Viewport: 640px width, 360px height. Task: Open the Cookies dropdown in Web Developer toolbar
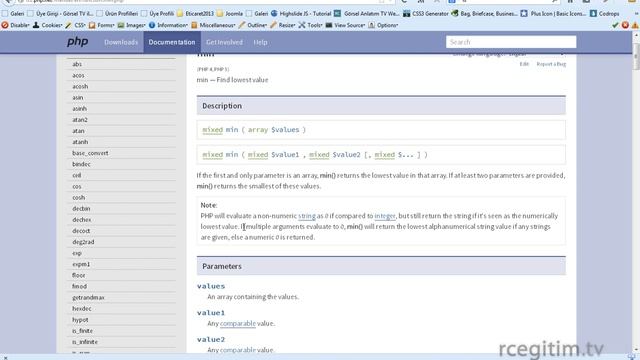pos(47,25)
